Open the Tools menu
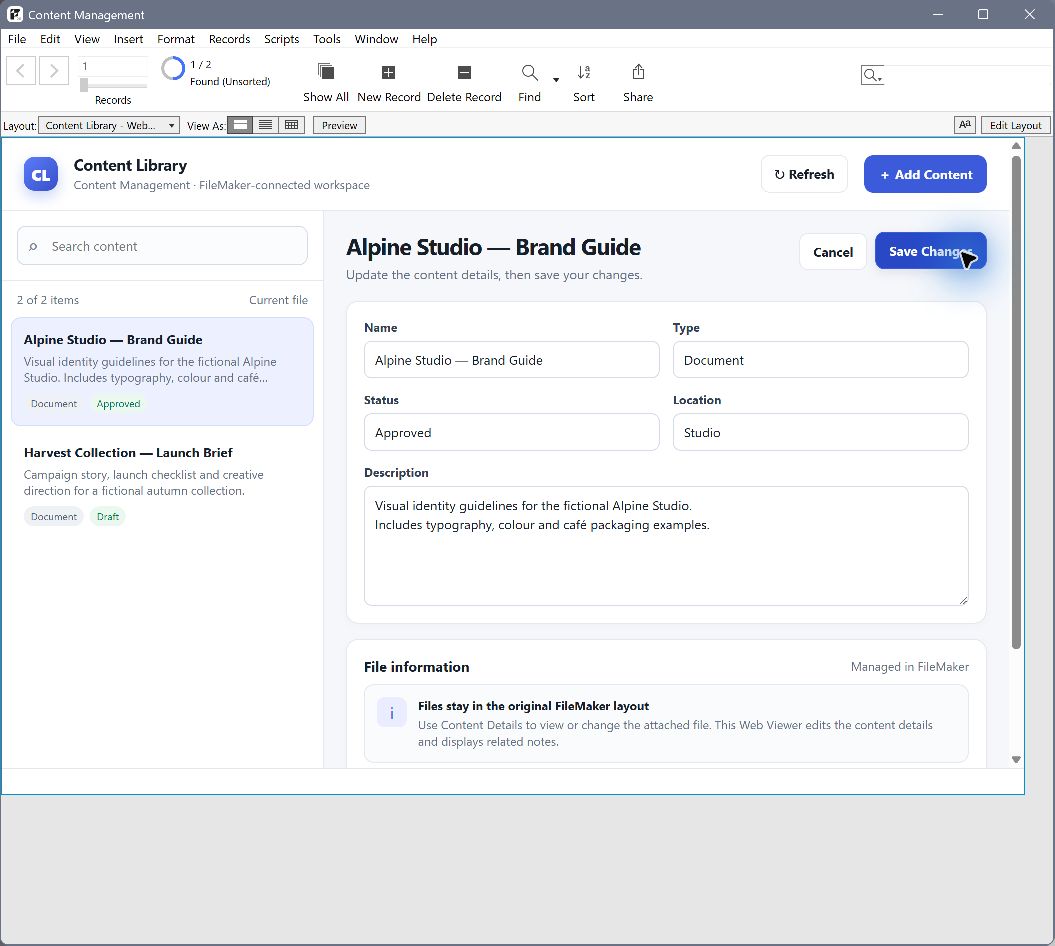Viewport: 1055px width, 946px height. tap(327, 39)
